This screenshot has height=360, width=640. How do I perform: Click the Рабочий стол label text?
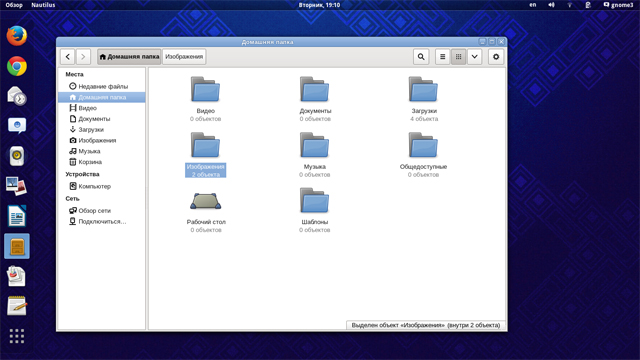coord(206,222)
